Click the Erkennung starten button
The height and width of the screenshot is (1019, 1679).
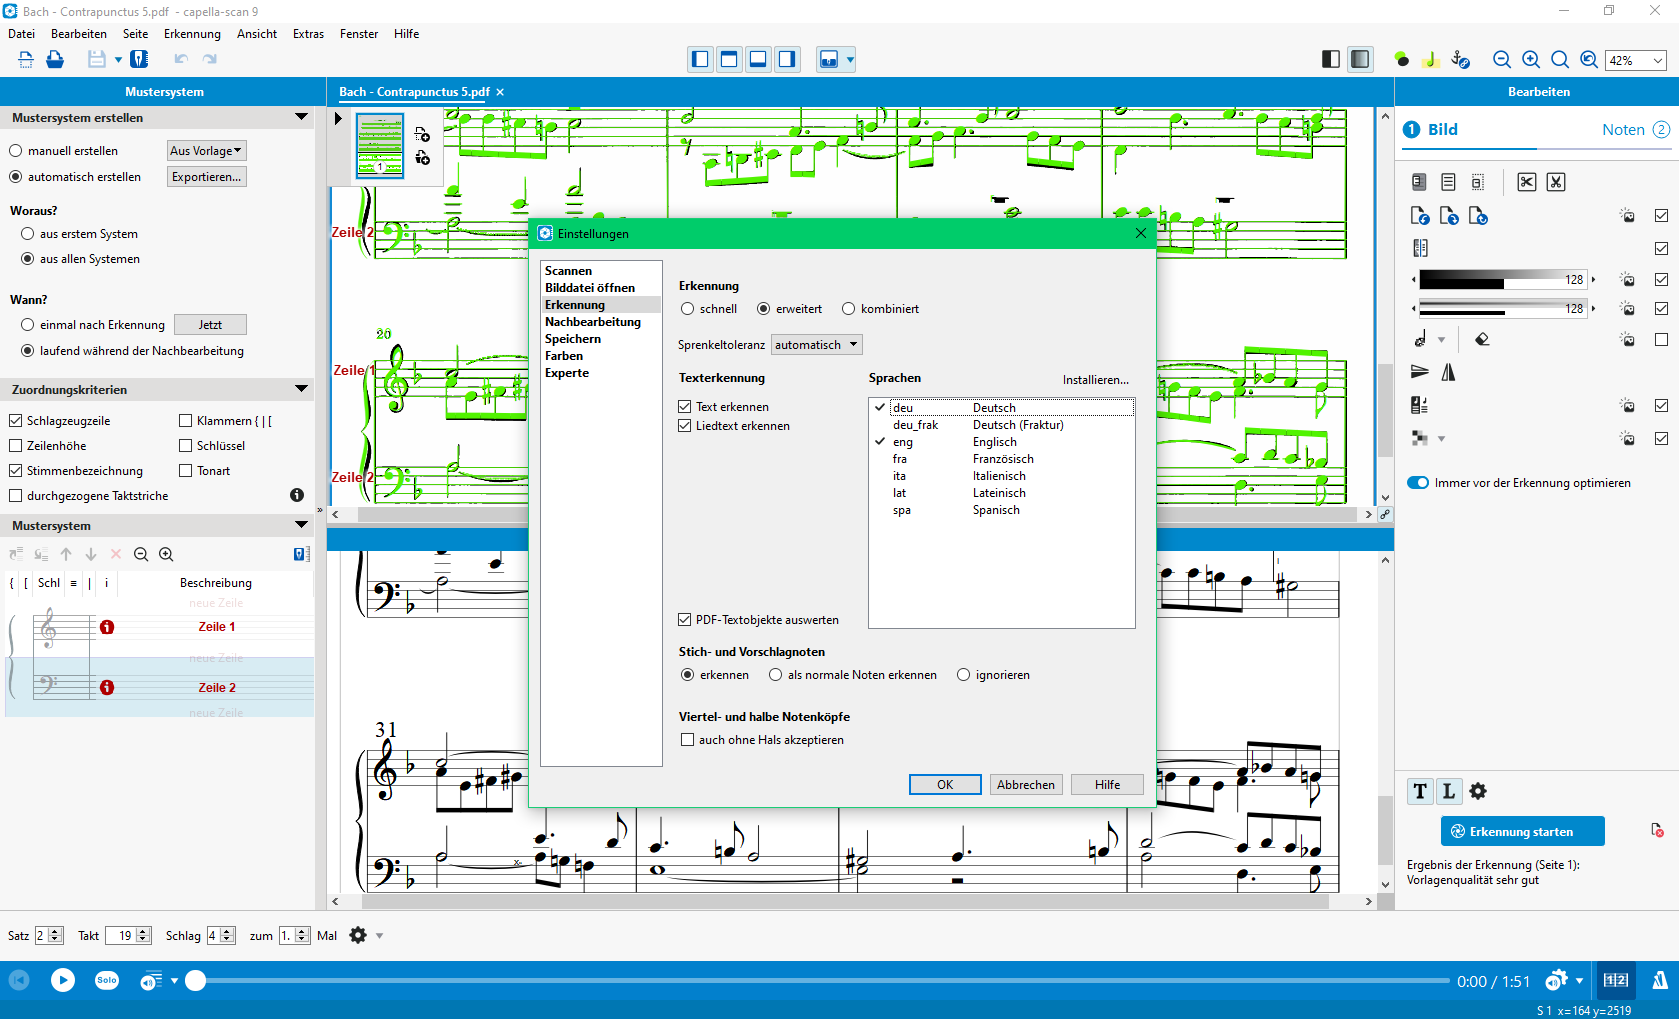pyautogui.click(x=1522, y=832)
